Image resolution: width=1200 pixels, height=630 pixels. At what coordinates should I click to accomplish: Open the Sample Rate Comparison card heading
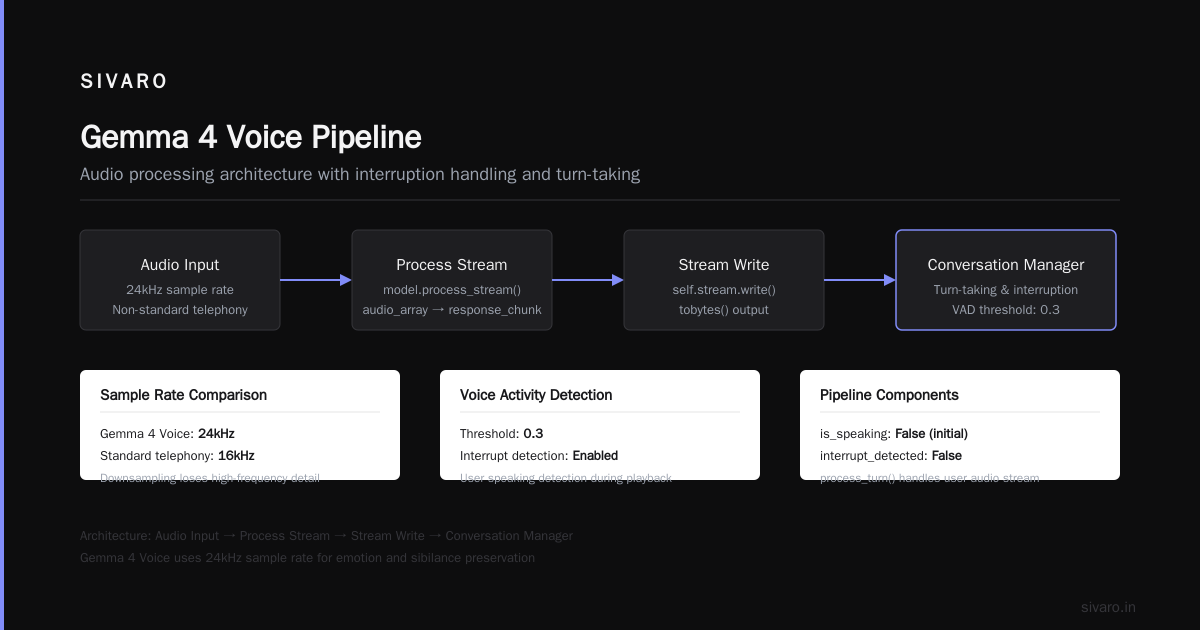pos(183,395)
